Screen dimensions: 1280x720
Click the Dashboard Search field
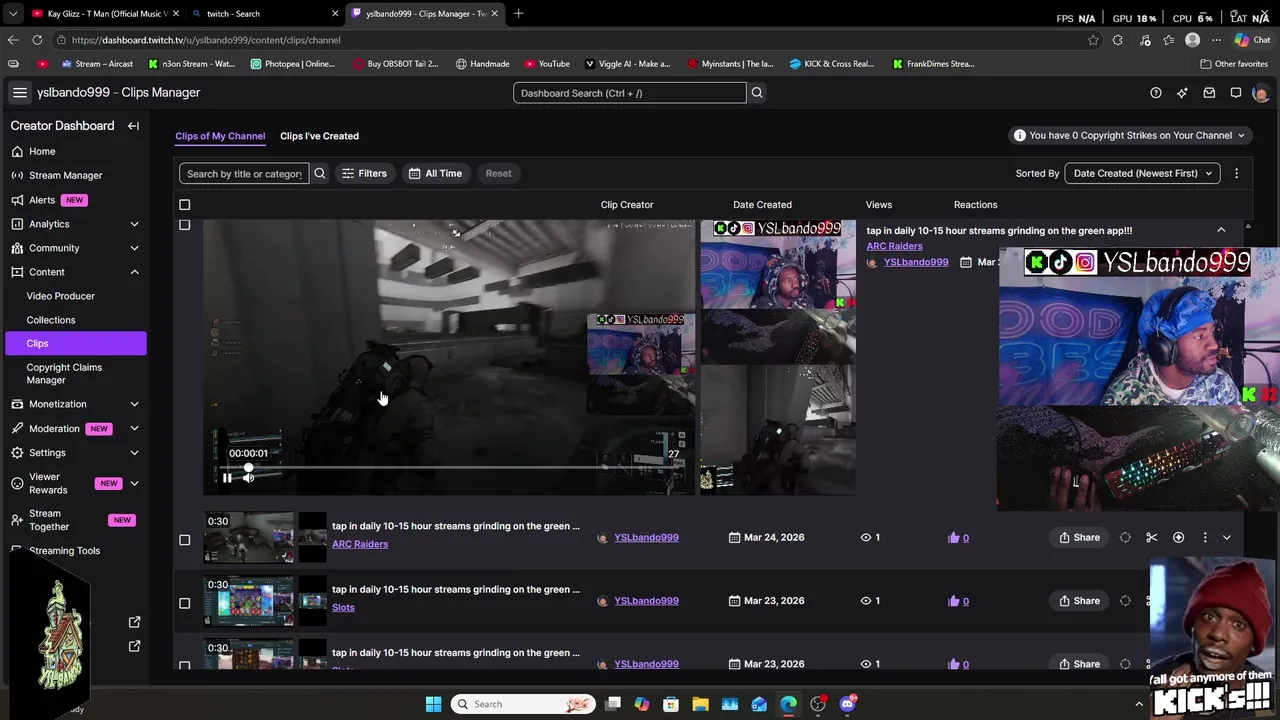pyautogui.click(x=630, y=93)
